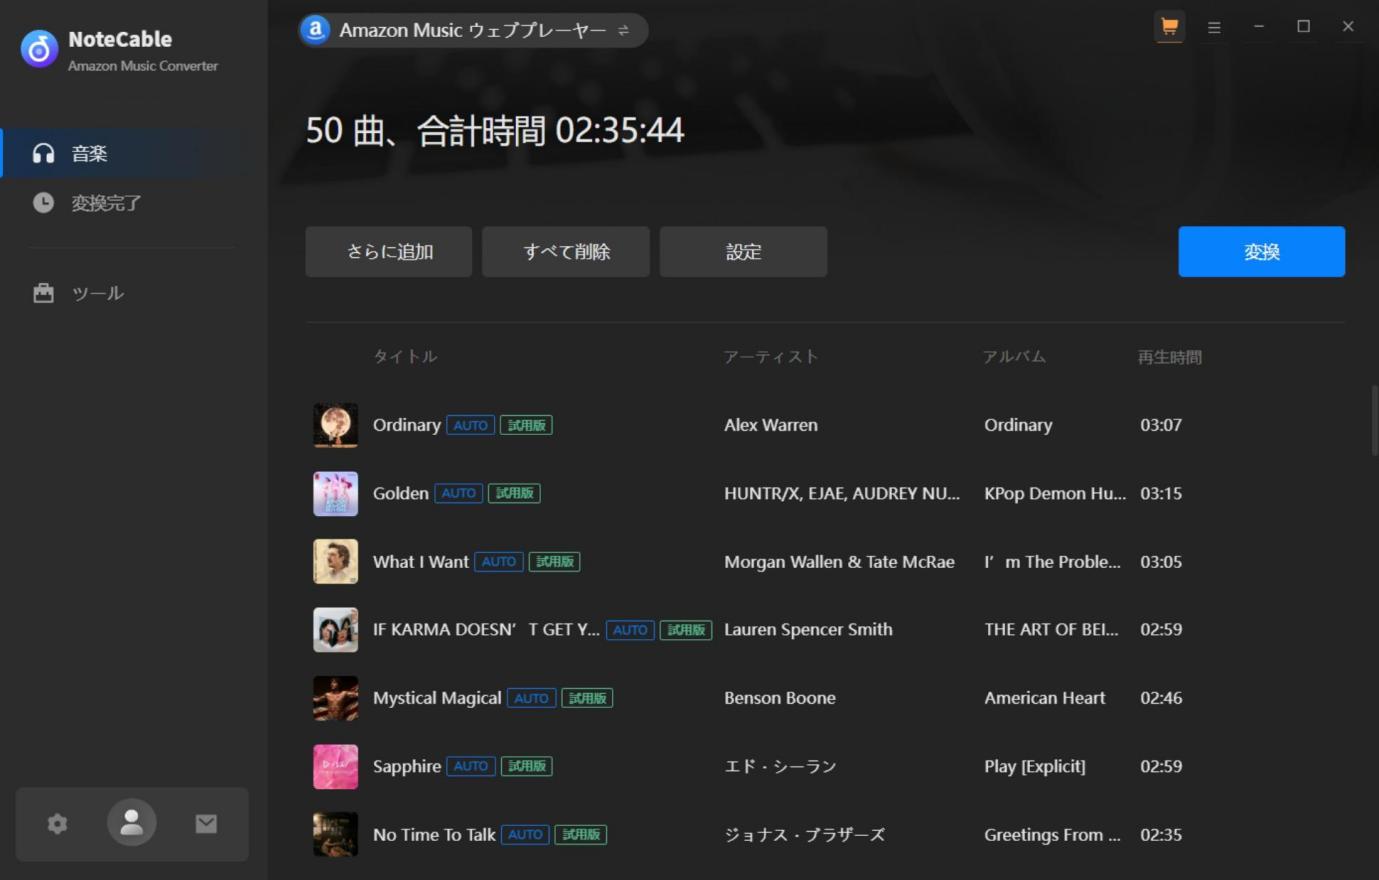This screenshot has height=880, width=1379.
Task: Click the IF KARMA DOESN'T GET Y... thumbnail
Action: (336, 630)
